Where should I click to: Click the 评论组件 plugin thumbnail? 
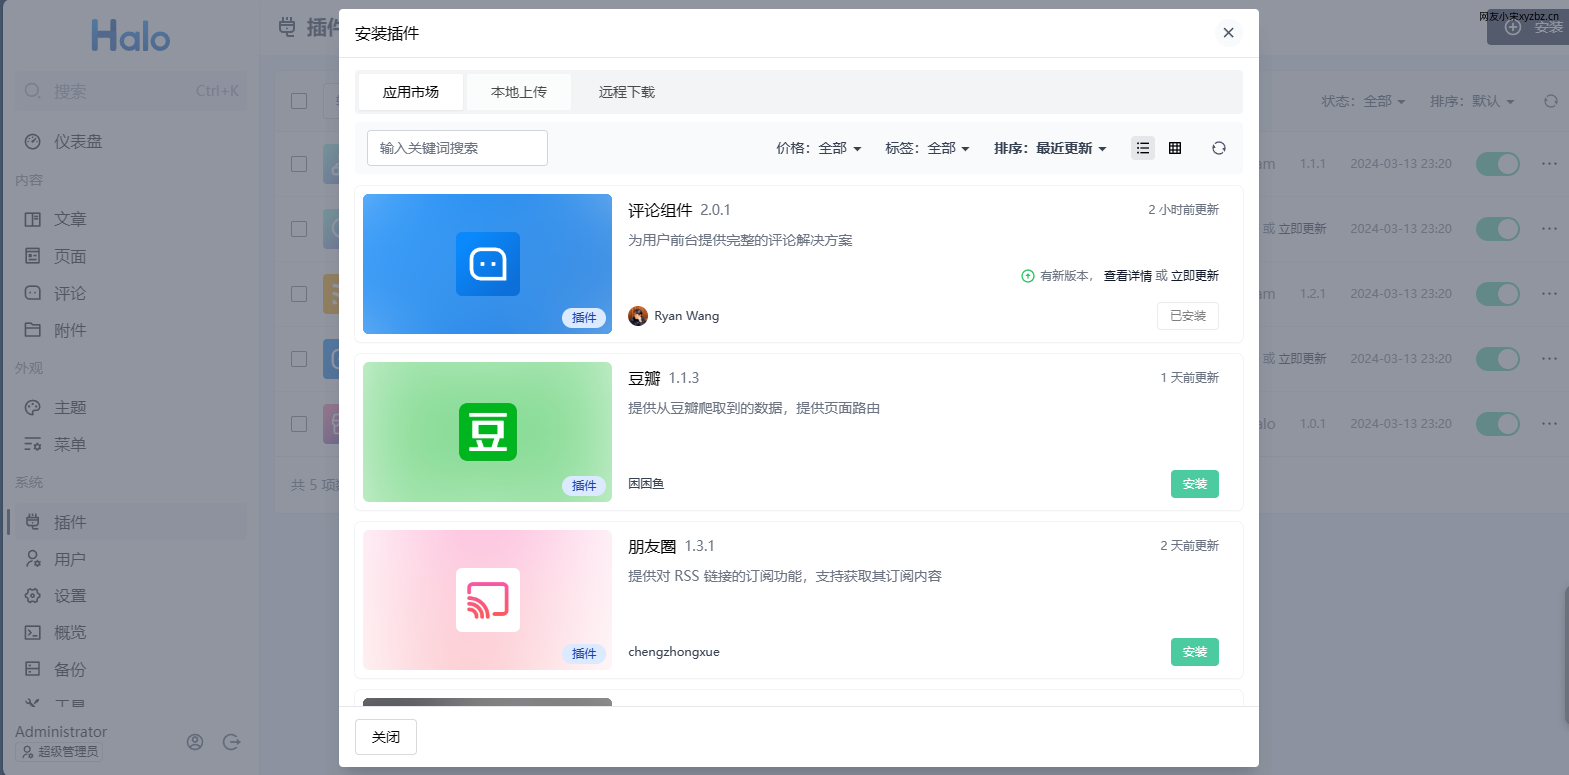[487, 264]
